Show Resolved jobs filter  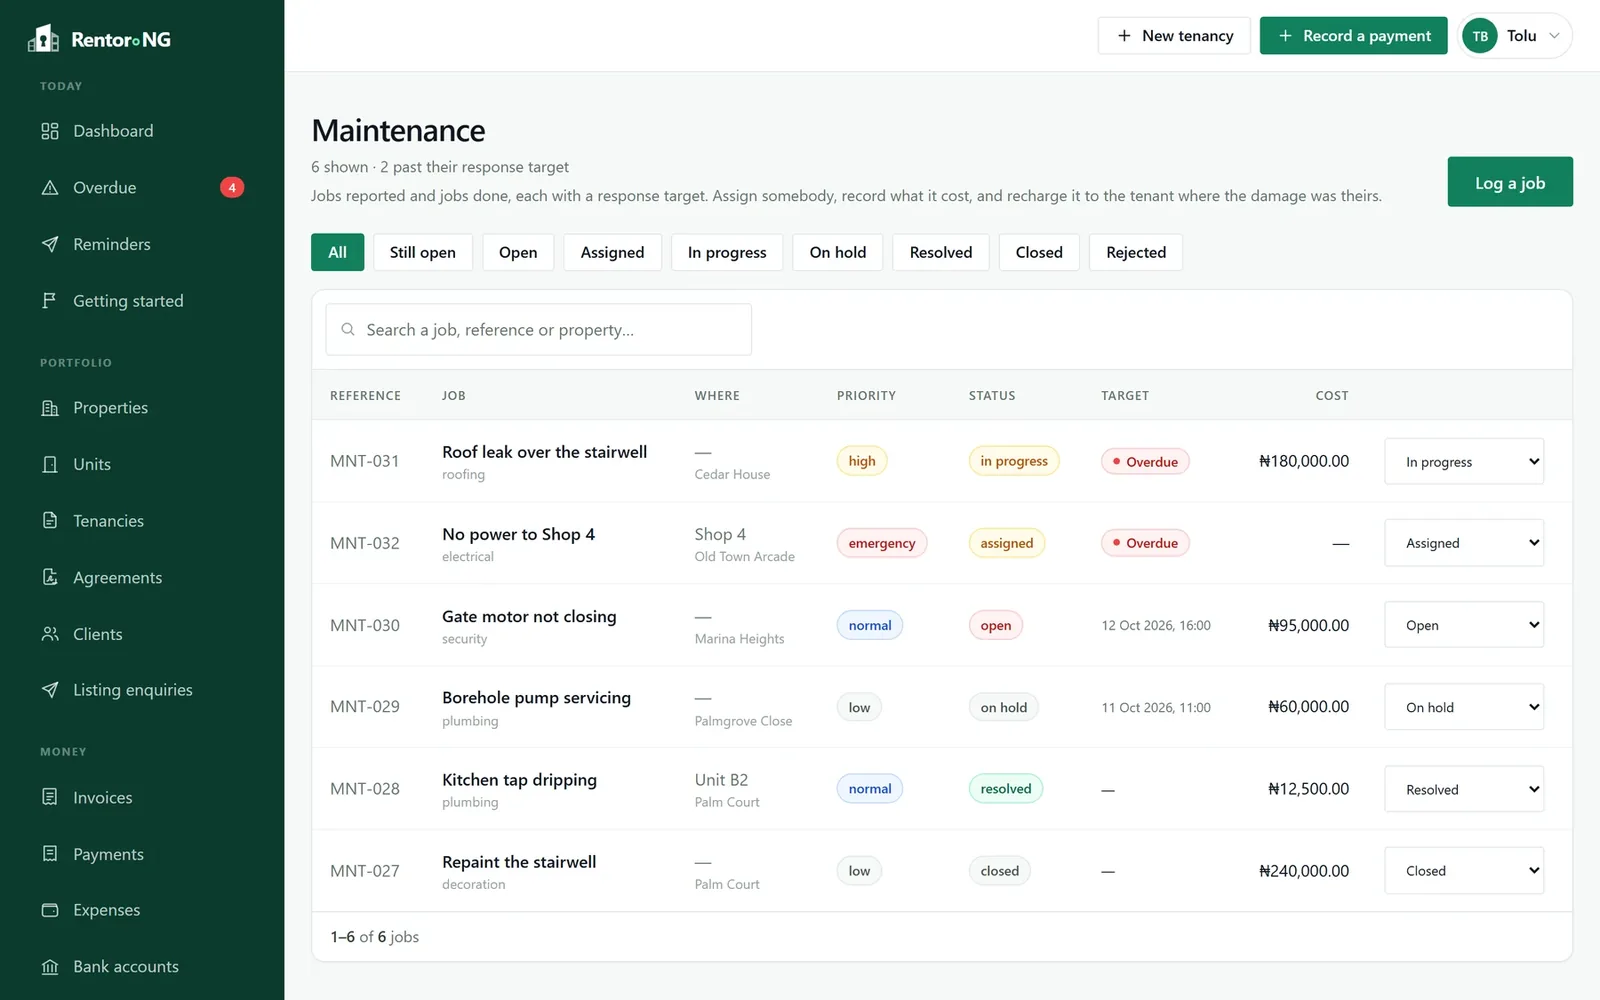941,252
